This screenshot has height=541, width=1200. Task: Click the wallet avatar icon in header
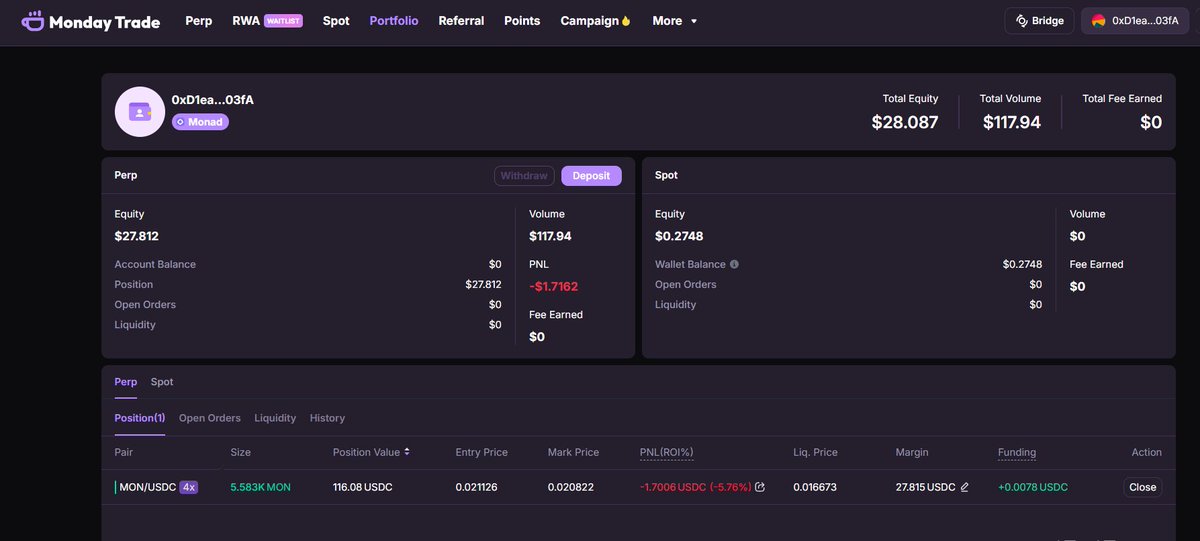point(1098,21)
